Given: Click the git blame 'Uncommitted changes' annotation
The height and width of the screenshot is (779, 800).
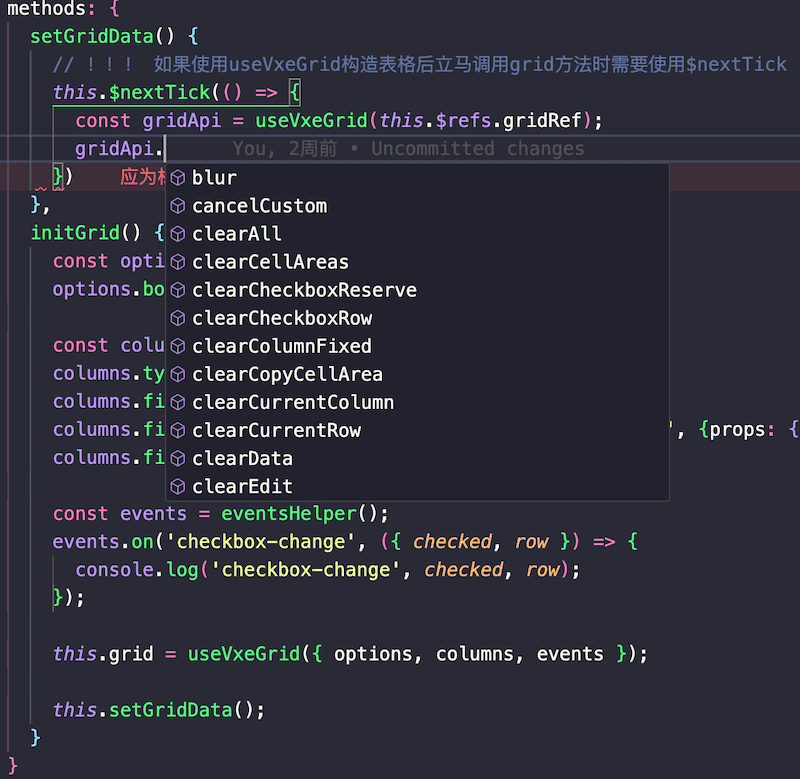Looking at the screenshot, I should tap(478, 149).
